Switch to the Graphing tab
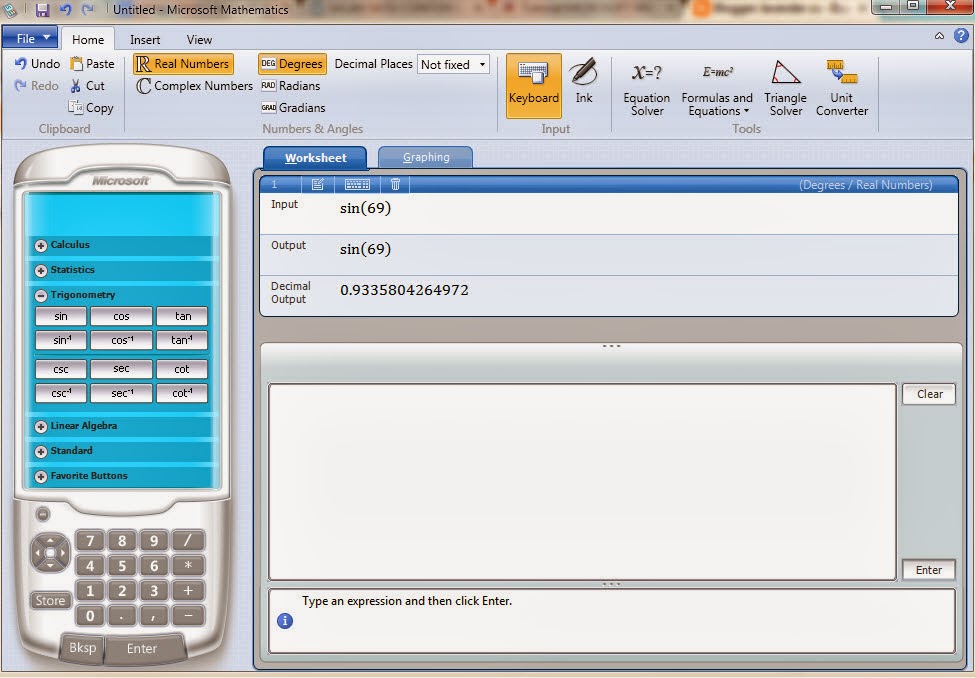Viewport: 975px width, 678px height. click(x=425, y=157)
